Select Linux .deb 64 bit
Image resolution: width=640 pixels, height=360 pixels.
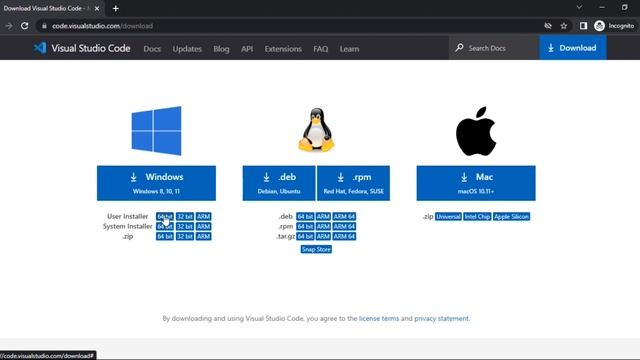coord(305,216)
